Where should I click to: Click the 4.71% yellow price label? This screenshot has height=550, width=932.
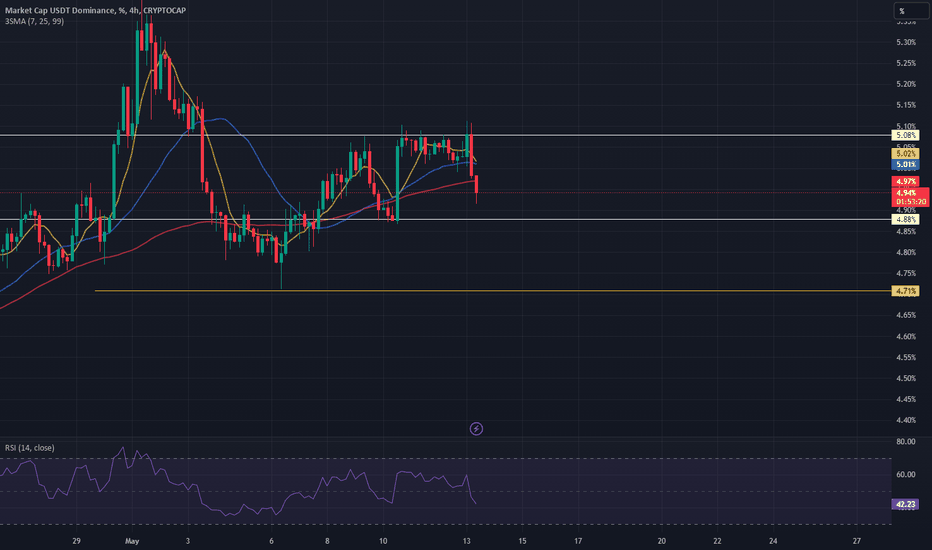tap(906, 291)
